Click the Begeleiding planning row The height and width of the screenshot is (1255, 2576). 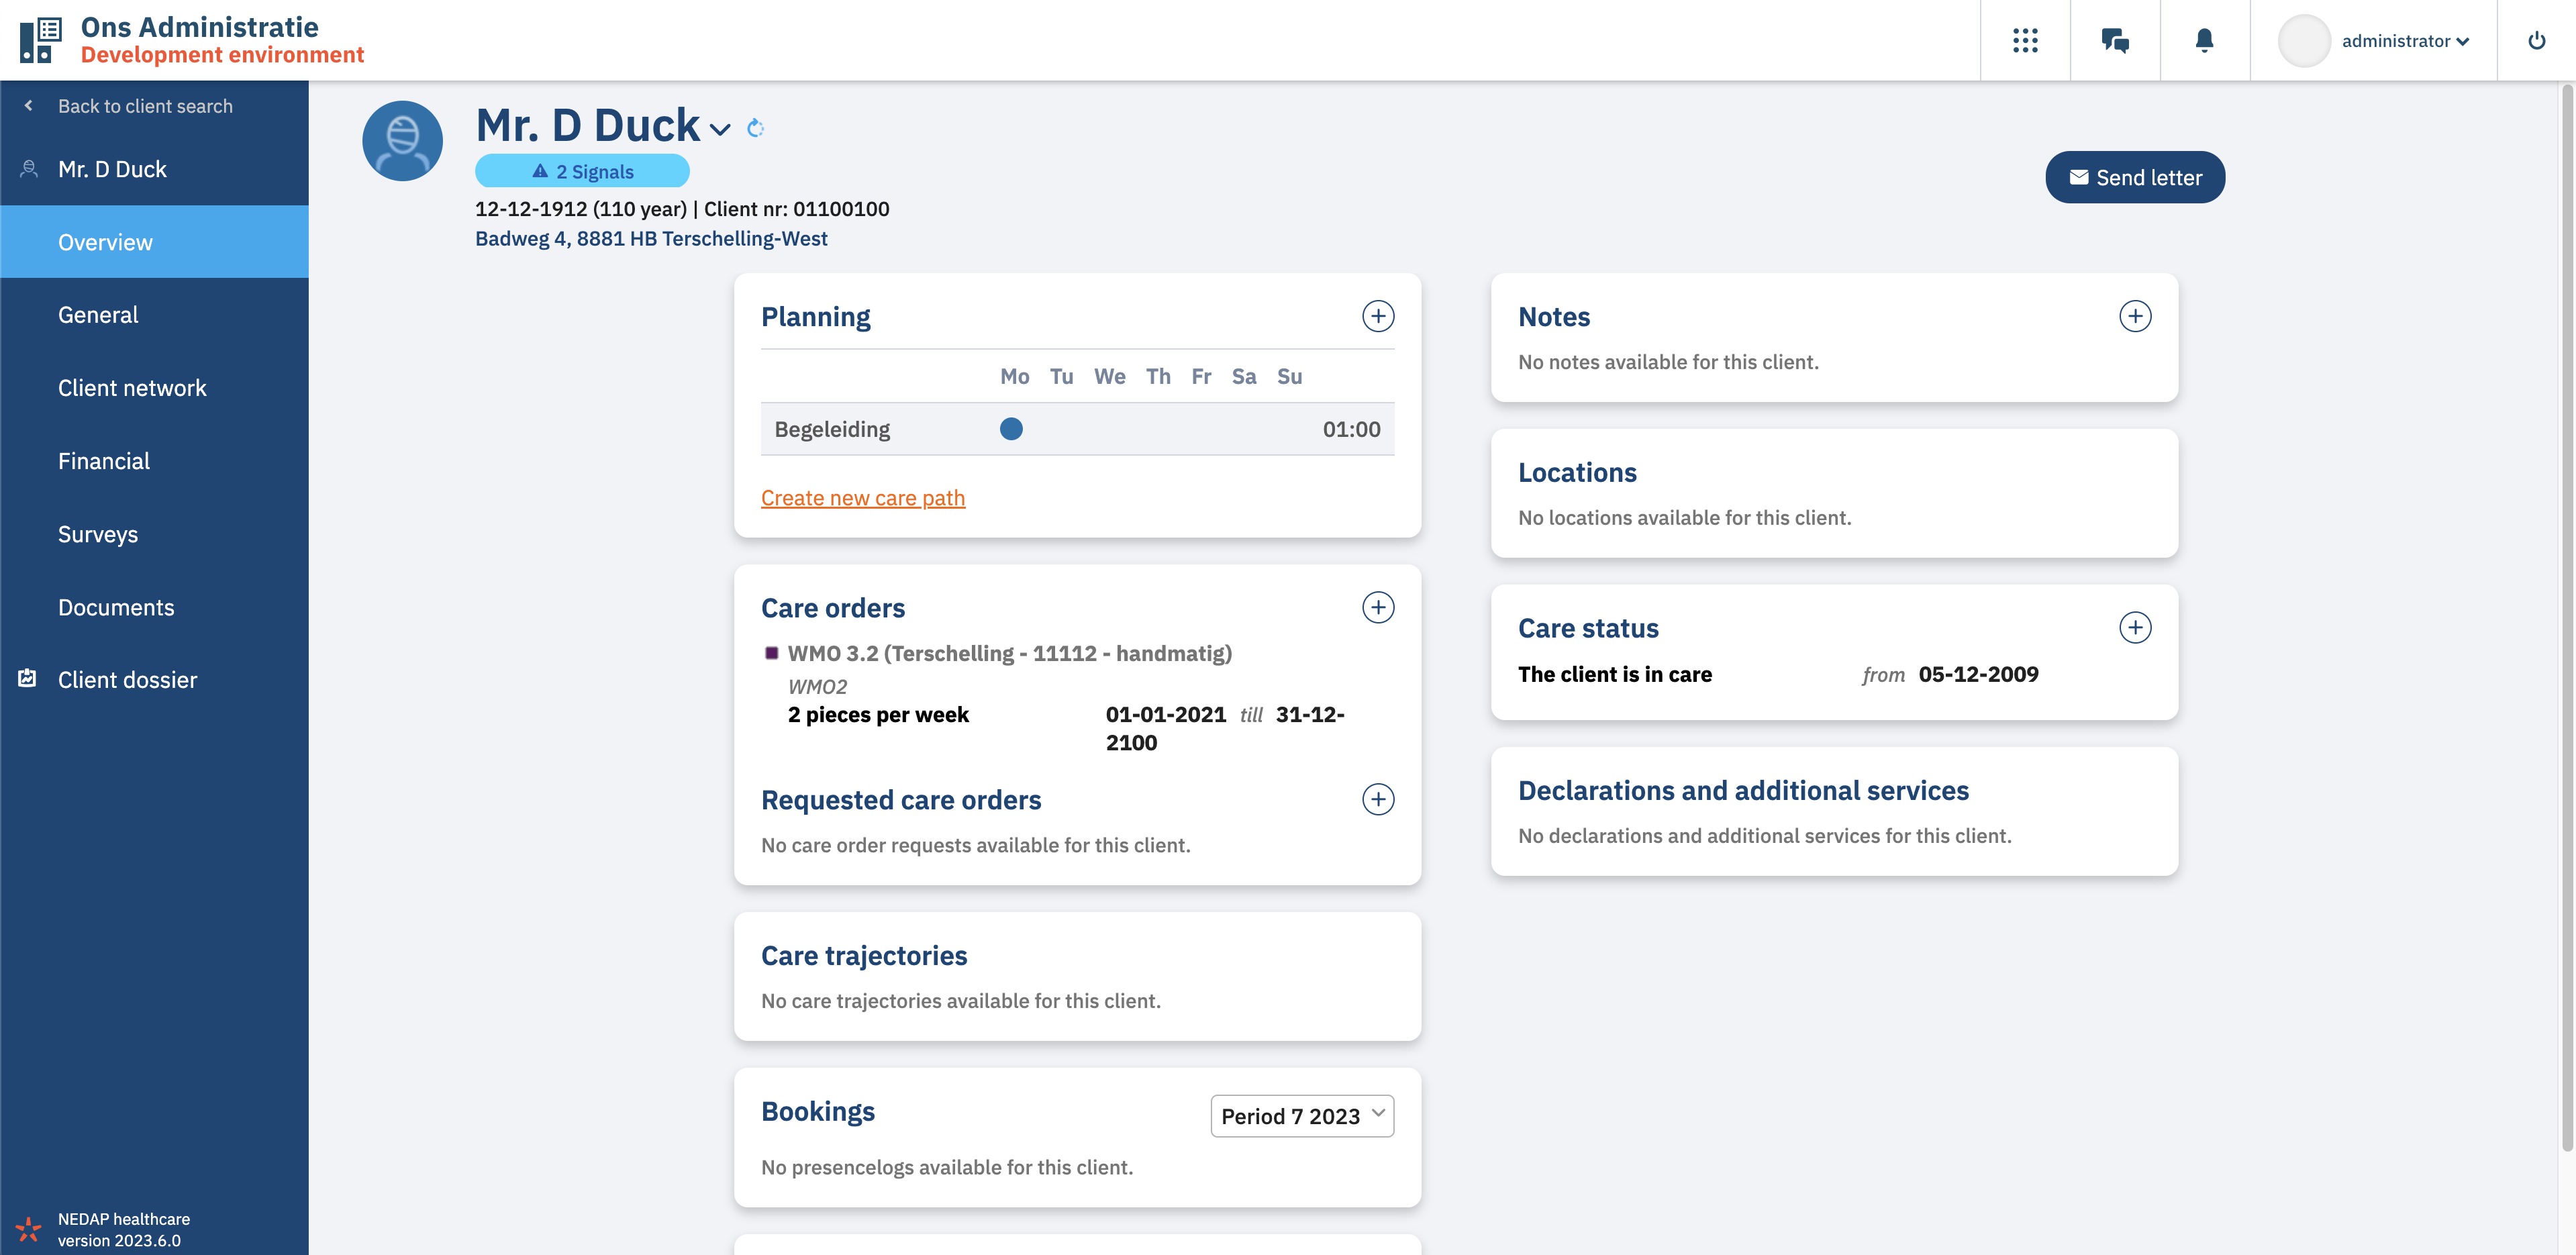pos(1078,429)
